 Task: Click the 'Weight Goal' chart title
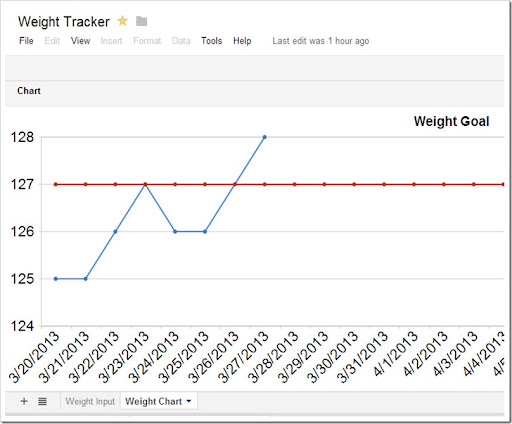point(452,121)
